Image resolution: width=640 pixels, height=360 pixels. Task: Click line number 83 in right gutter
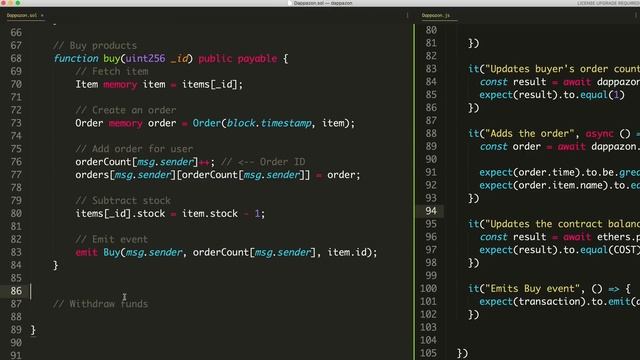(431, 69)
